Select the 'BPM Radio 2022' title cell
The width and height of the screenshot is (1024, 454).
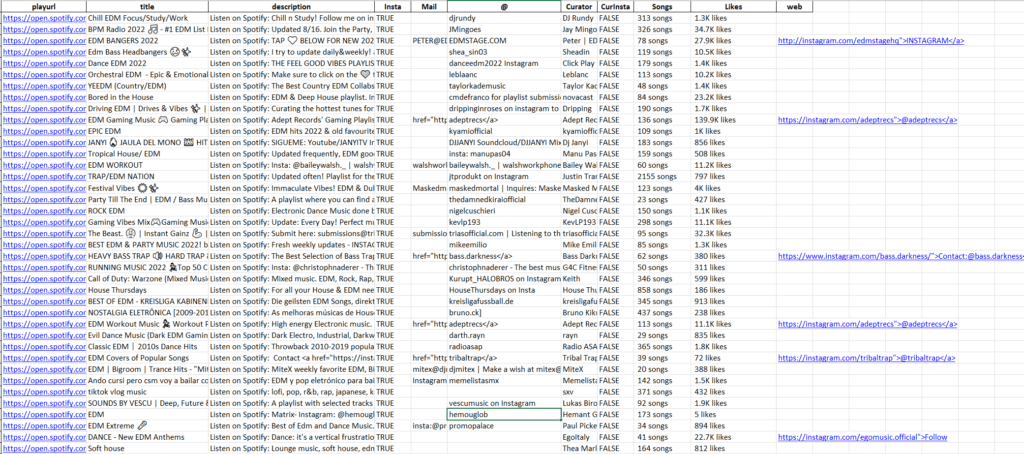pos(147,29)
